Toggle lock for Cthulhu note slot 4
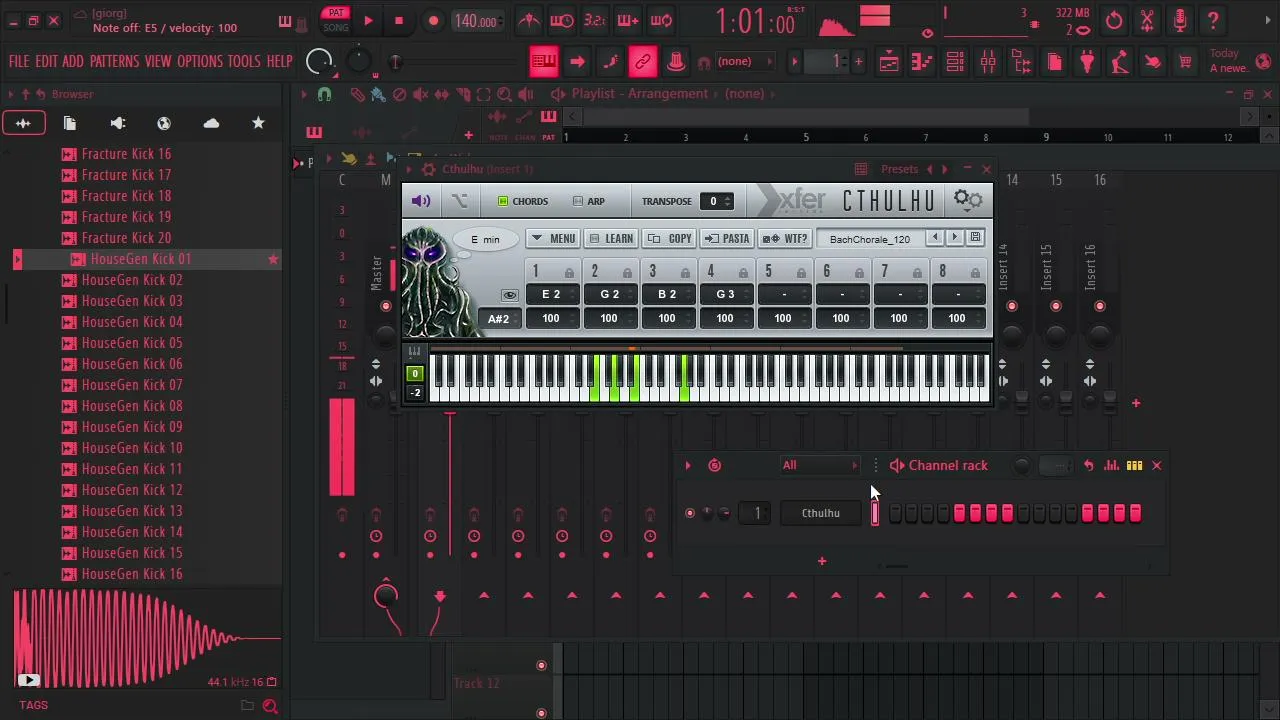Viewport: 1280px width, 720px height. pyautogui.click(x=743, y=272)
